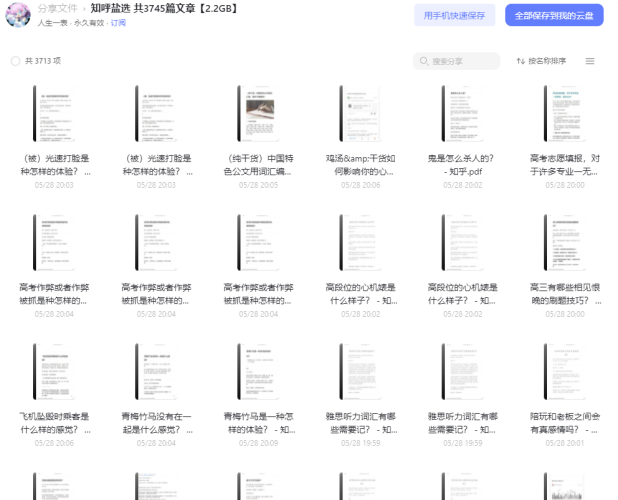Click 全部保存到我的云盘 button
Screen dimensions: 618x500
(x=554, y=15)
